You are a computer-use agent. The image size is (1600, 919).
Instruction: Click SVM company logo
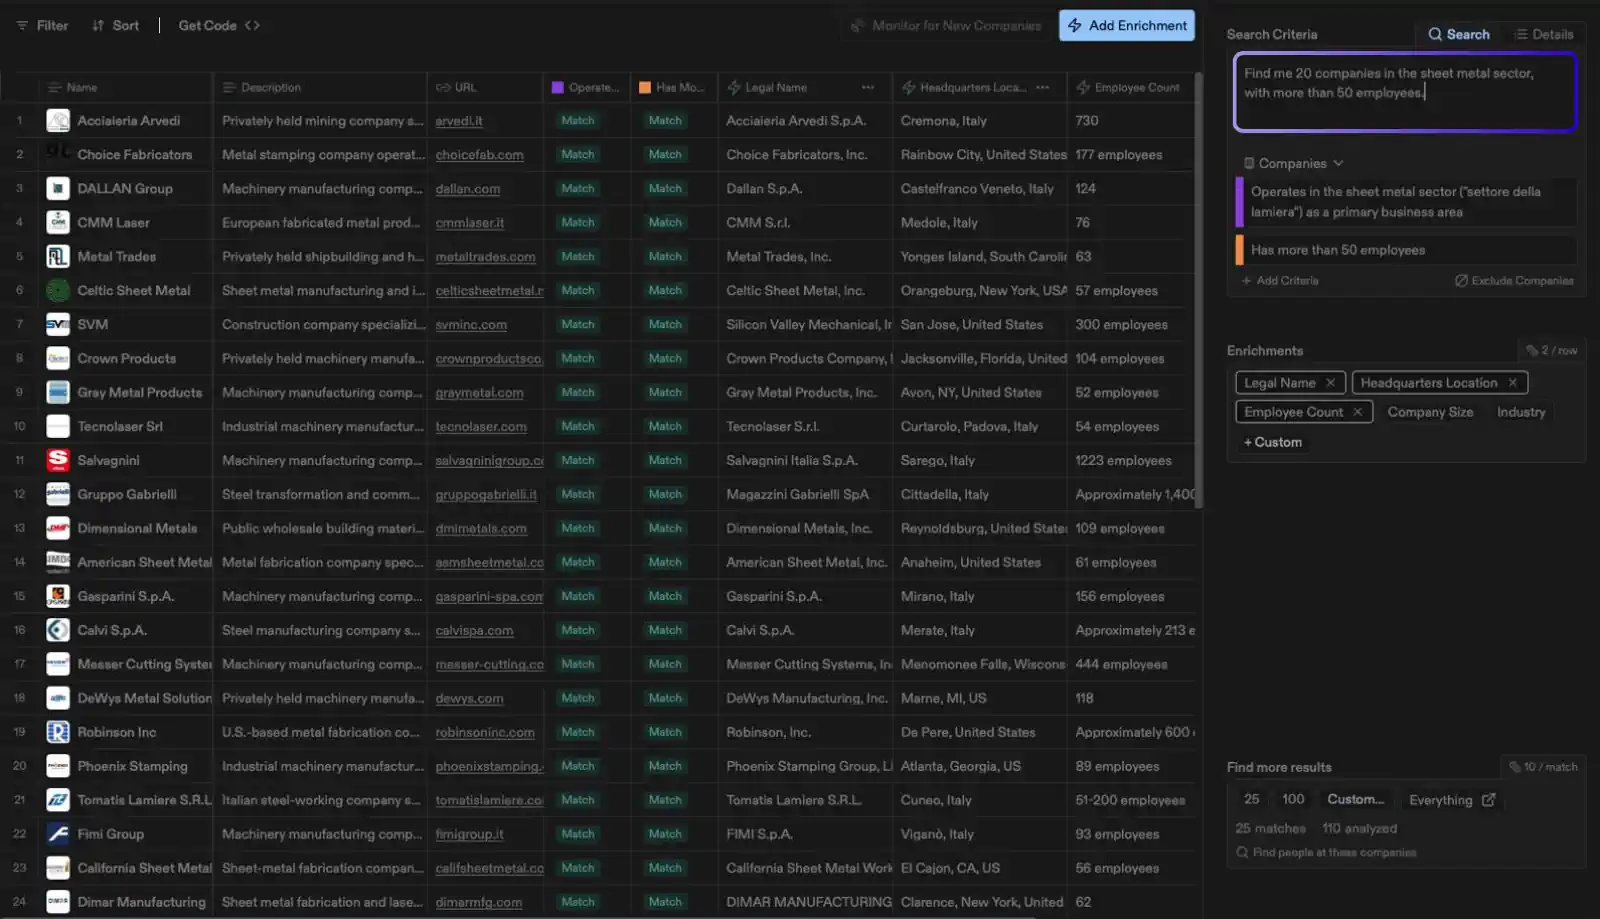[x=58, y=325]
